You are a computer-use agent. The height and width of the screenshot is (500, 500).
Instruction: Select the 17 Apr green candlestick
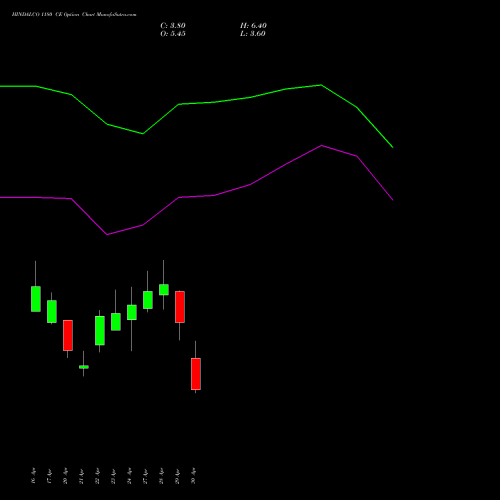pyautogui.click(x=52, y=311)
